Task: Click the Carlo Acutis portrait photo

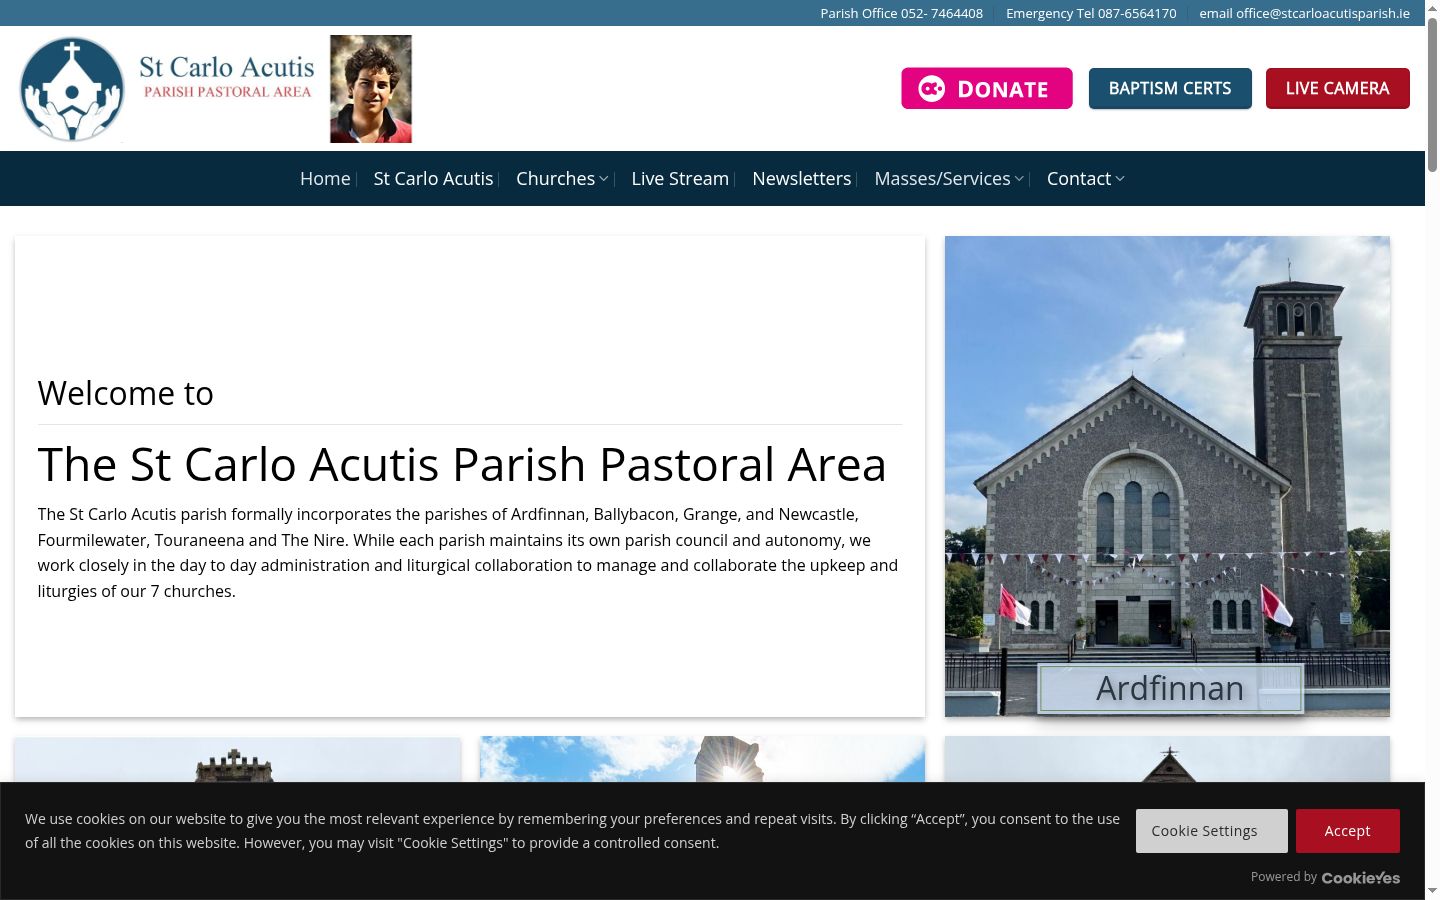Action: click(x=371, y=89)
